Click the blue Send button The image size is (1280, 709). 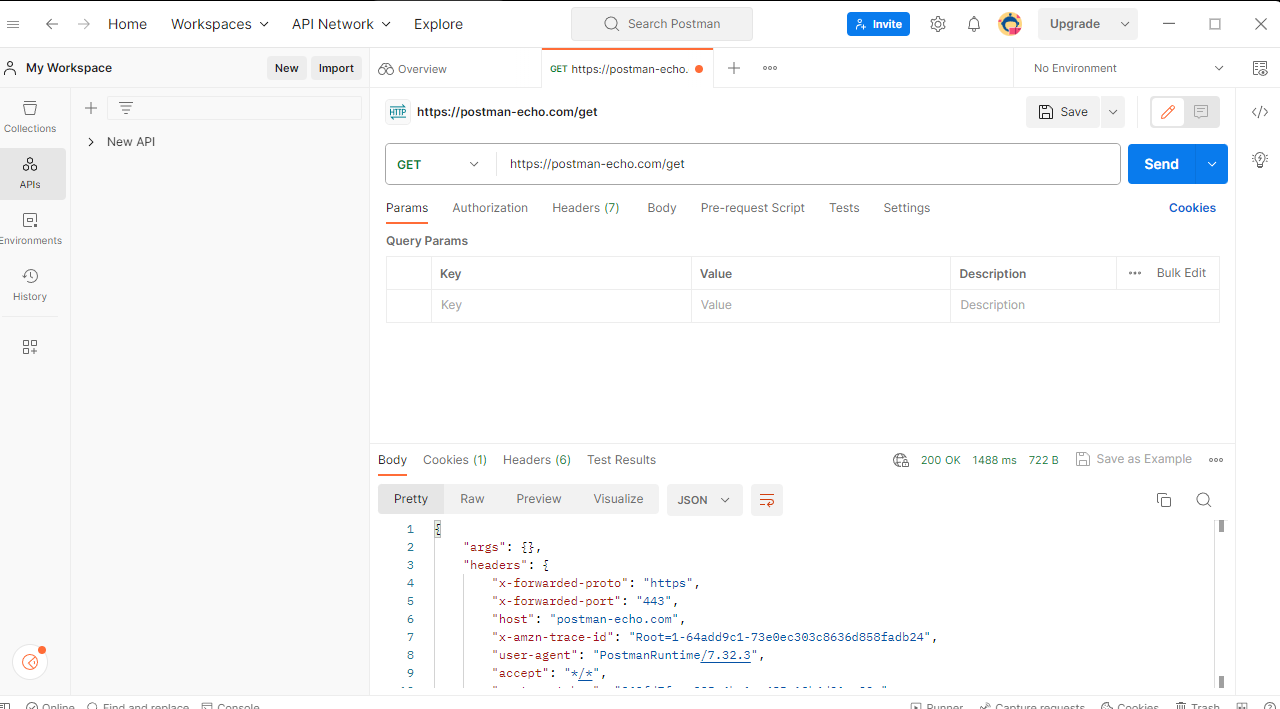point(1162,164)
